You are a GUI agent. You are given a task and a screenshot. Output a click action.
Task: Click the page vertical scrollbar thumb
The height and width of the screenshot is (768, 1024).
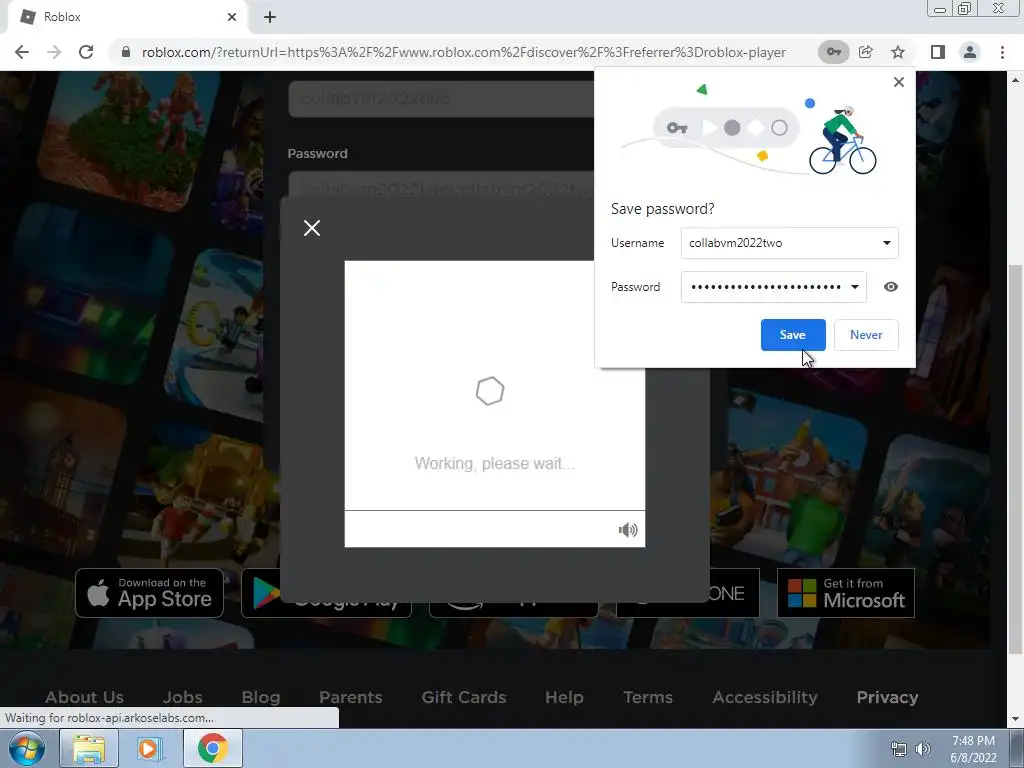coord(1015,459)
